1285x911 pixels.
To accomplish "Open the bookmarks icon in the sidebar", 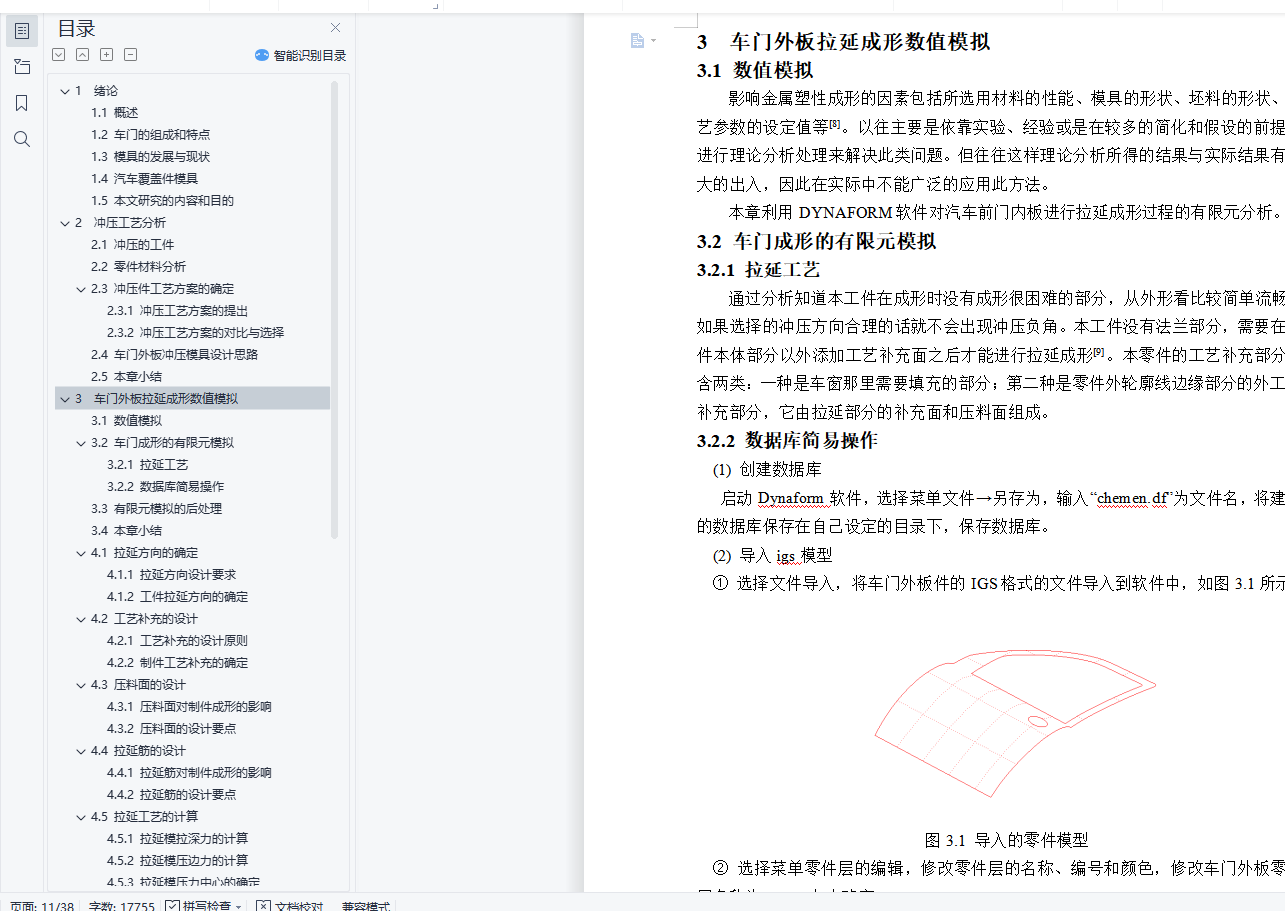I will (x=22, y=103).
